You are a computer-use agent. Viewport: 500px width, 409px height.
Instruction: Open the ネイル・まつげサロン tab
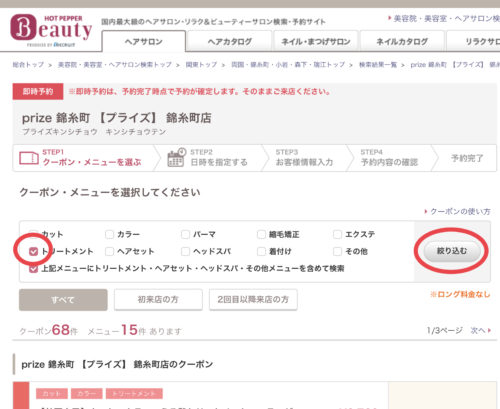pos(315,41)
